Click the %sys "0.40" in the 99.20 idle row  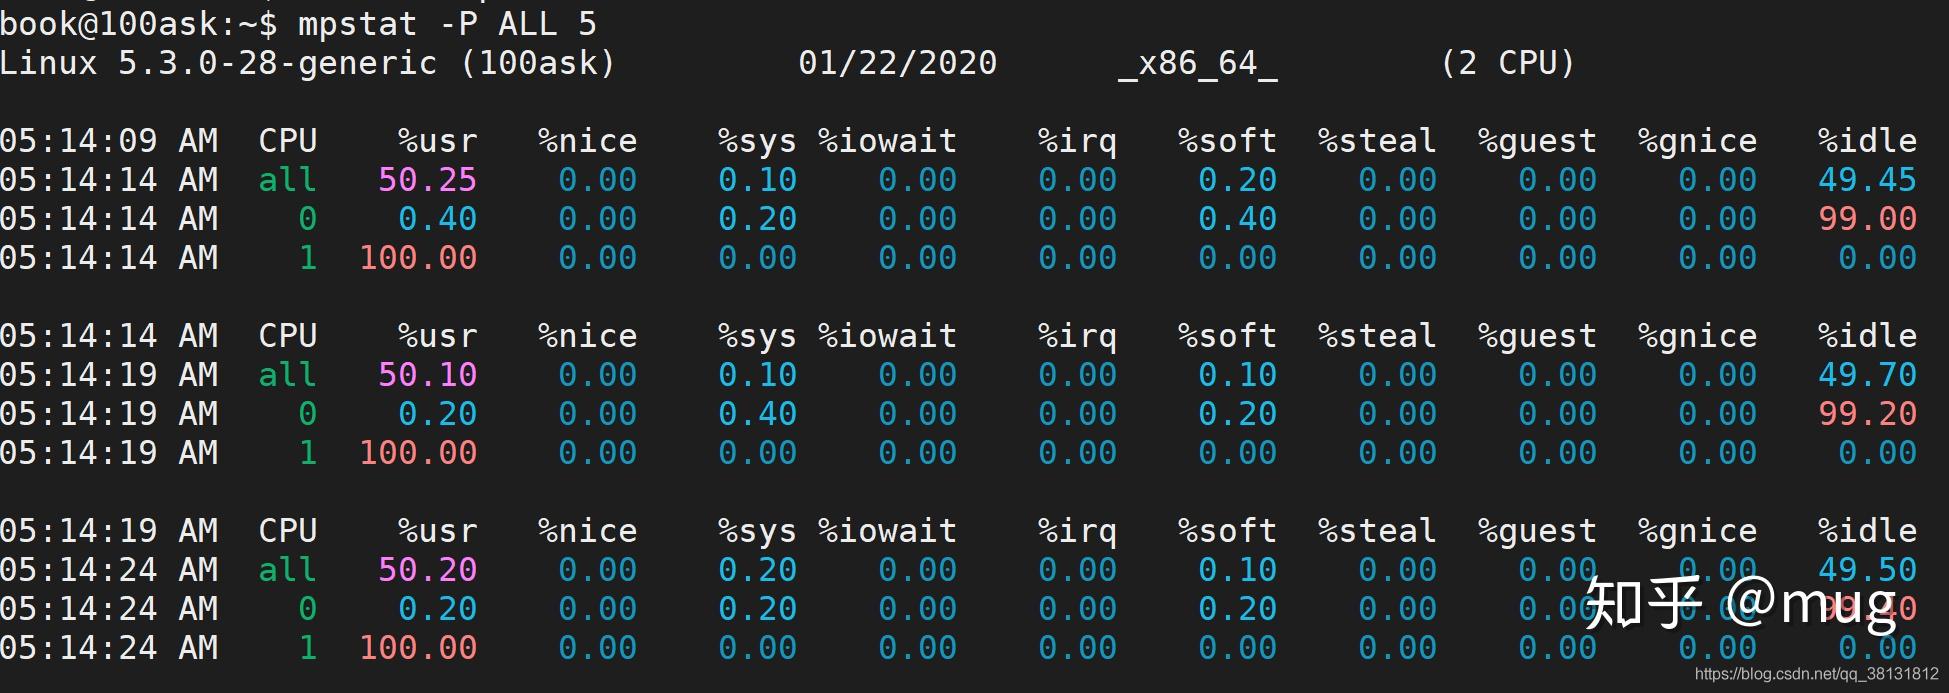pos(758,414)
